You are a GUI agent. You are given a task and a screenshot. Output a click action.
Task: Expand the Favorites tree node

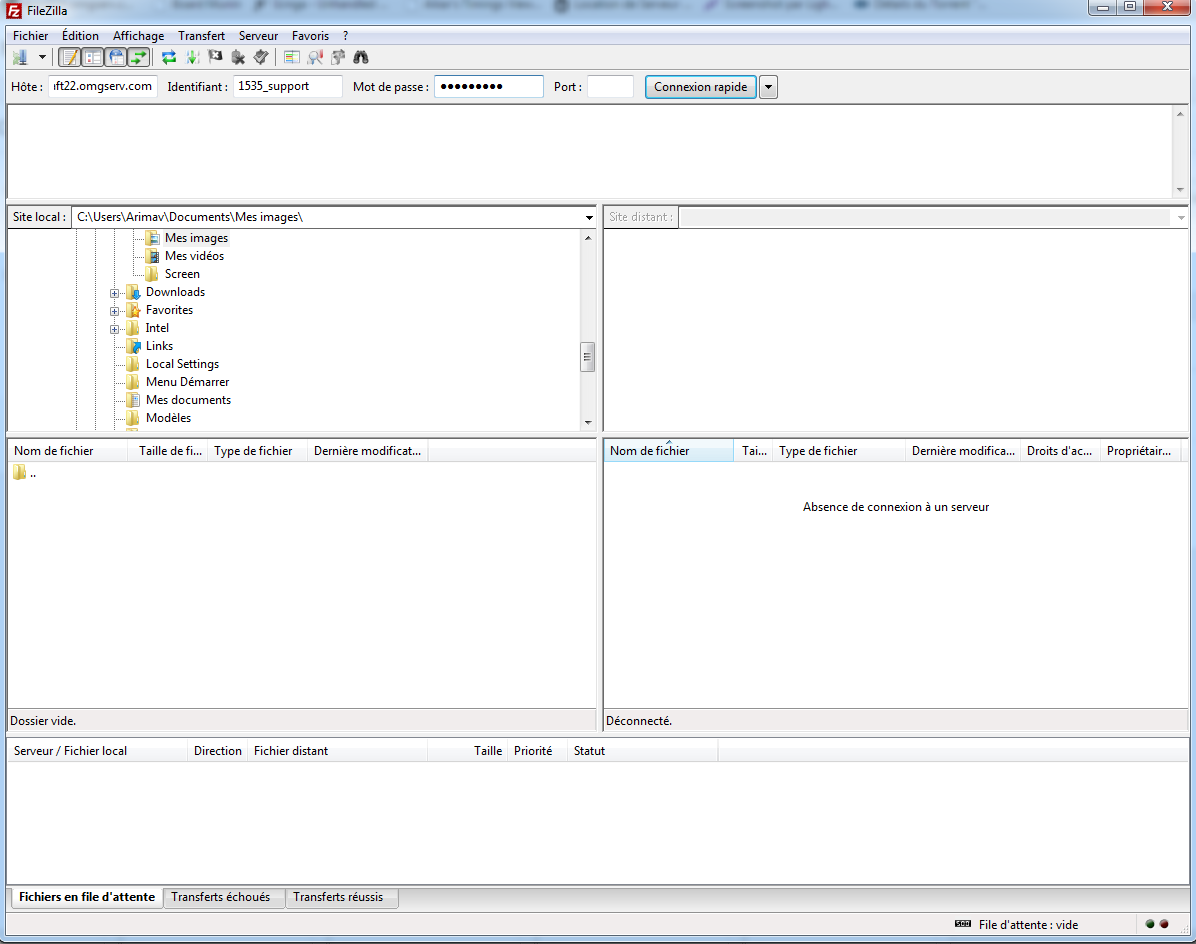114,311
